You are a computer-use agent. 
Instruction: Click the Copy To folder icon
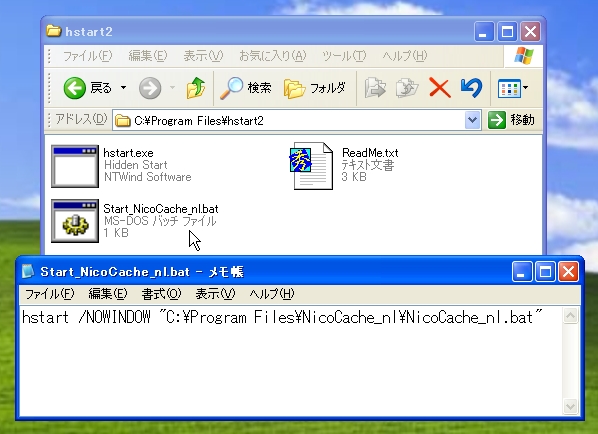pyautogui.click(x=407, y=88)
